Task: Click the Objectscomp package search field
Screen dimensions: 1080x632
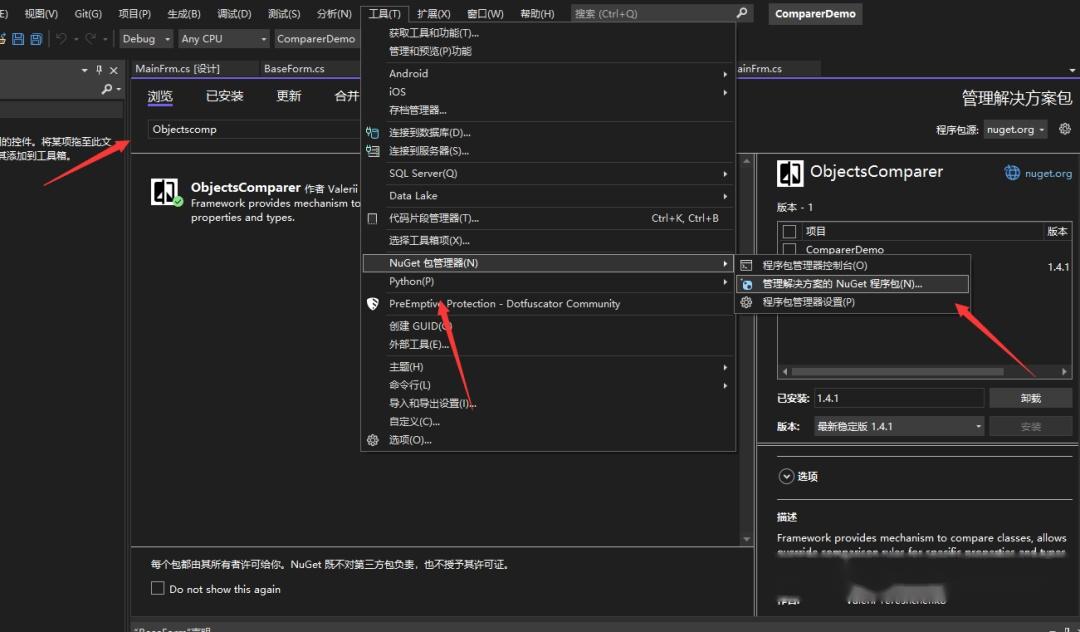Action: coord(253,129)
